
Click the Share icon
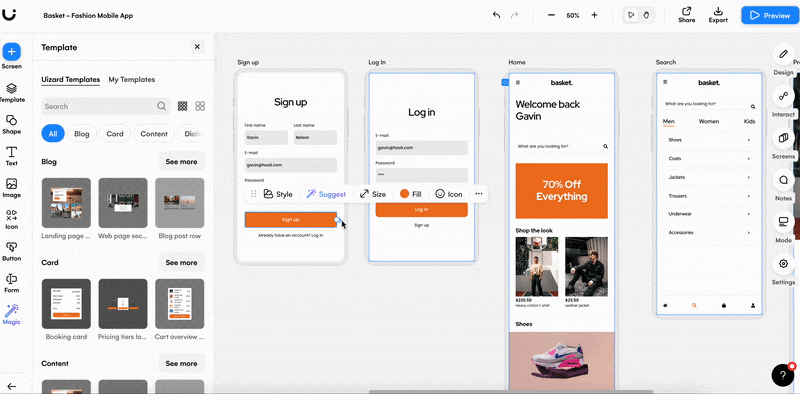click(x=687, y=11)
